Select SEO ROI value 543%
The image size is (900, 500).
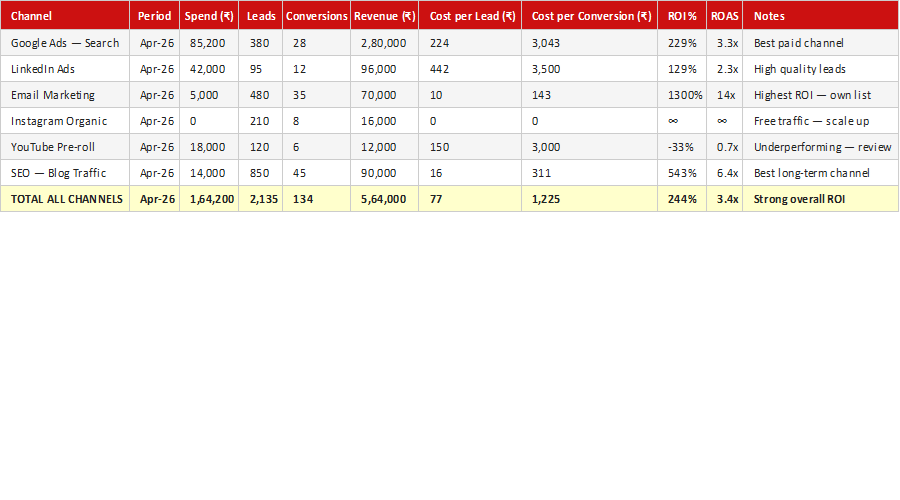coord(682,173)
